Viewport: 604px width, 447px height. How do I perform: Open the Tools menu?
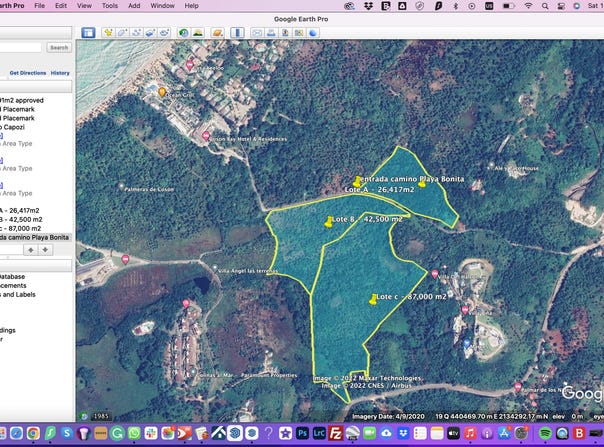[x=110, y=6]
